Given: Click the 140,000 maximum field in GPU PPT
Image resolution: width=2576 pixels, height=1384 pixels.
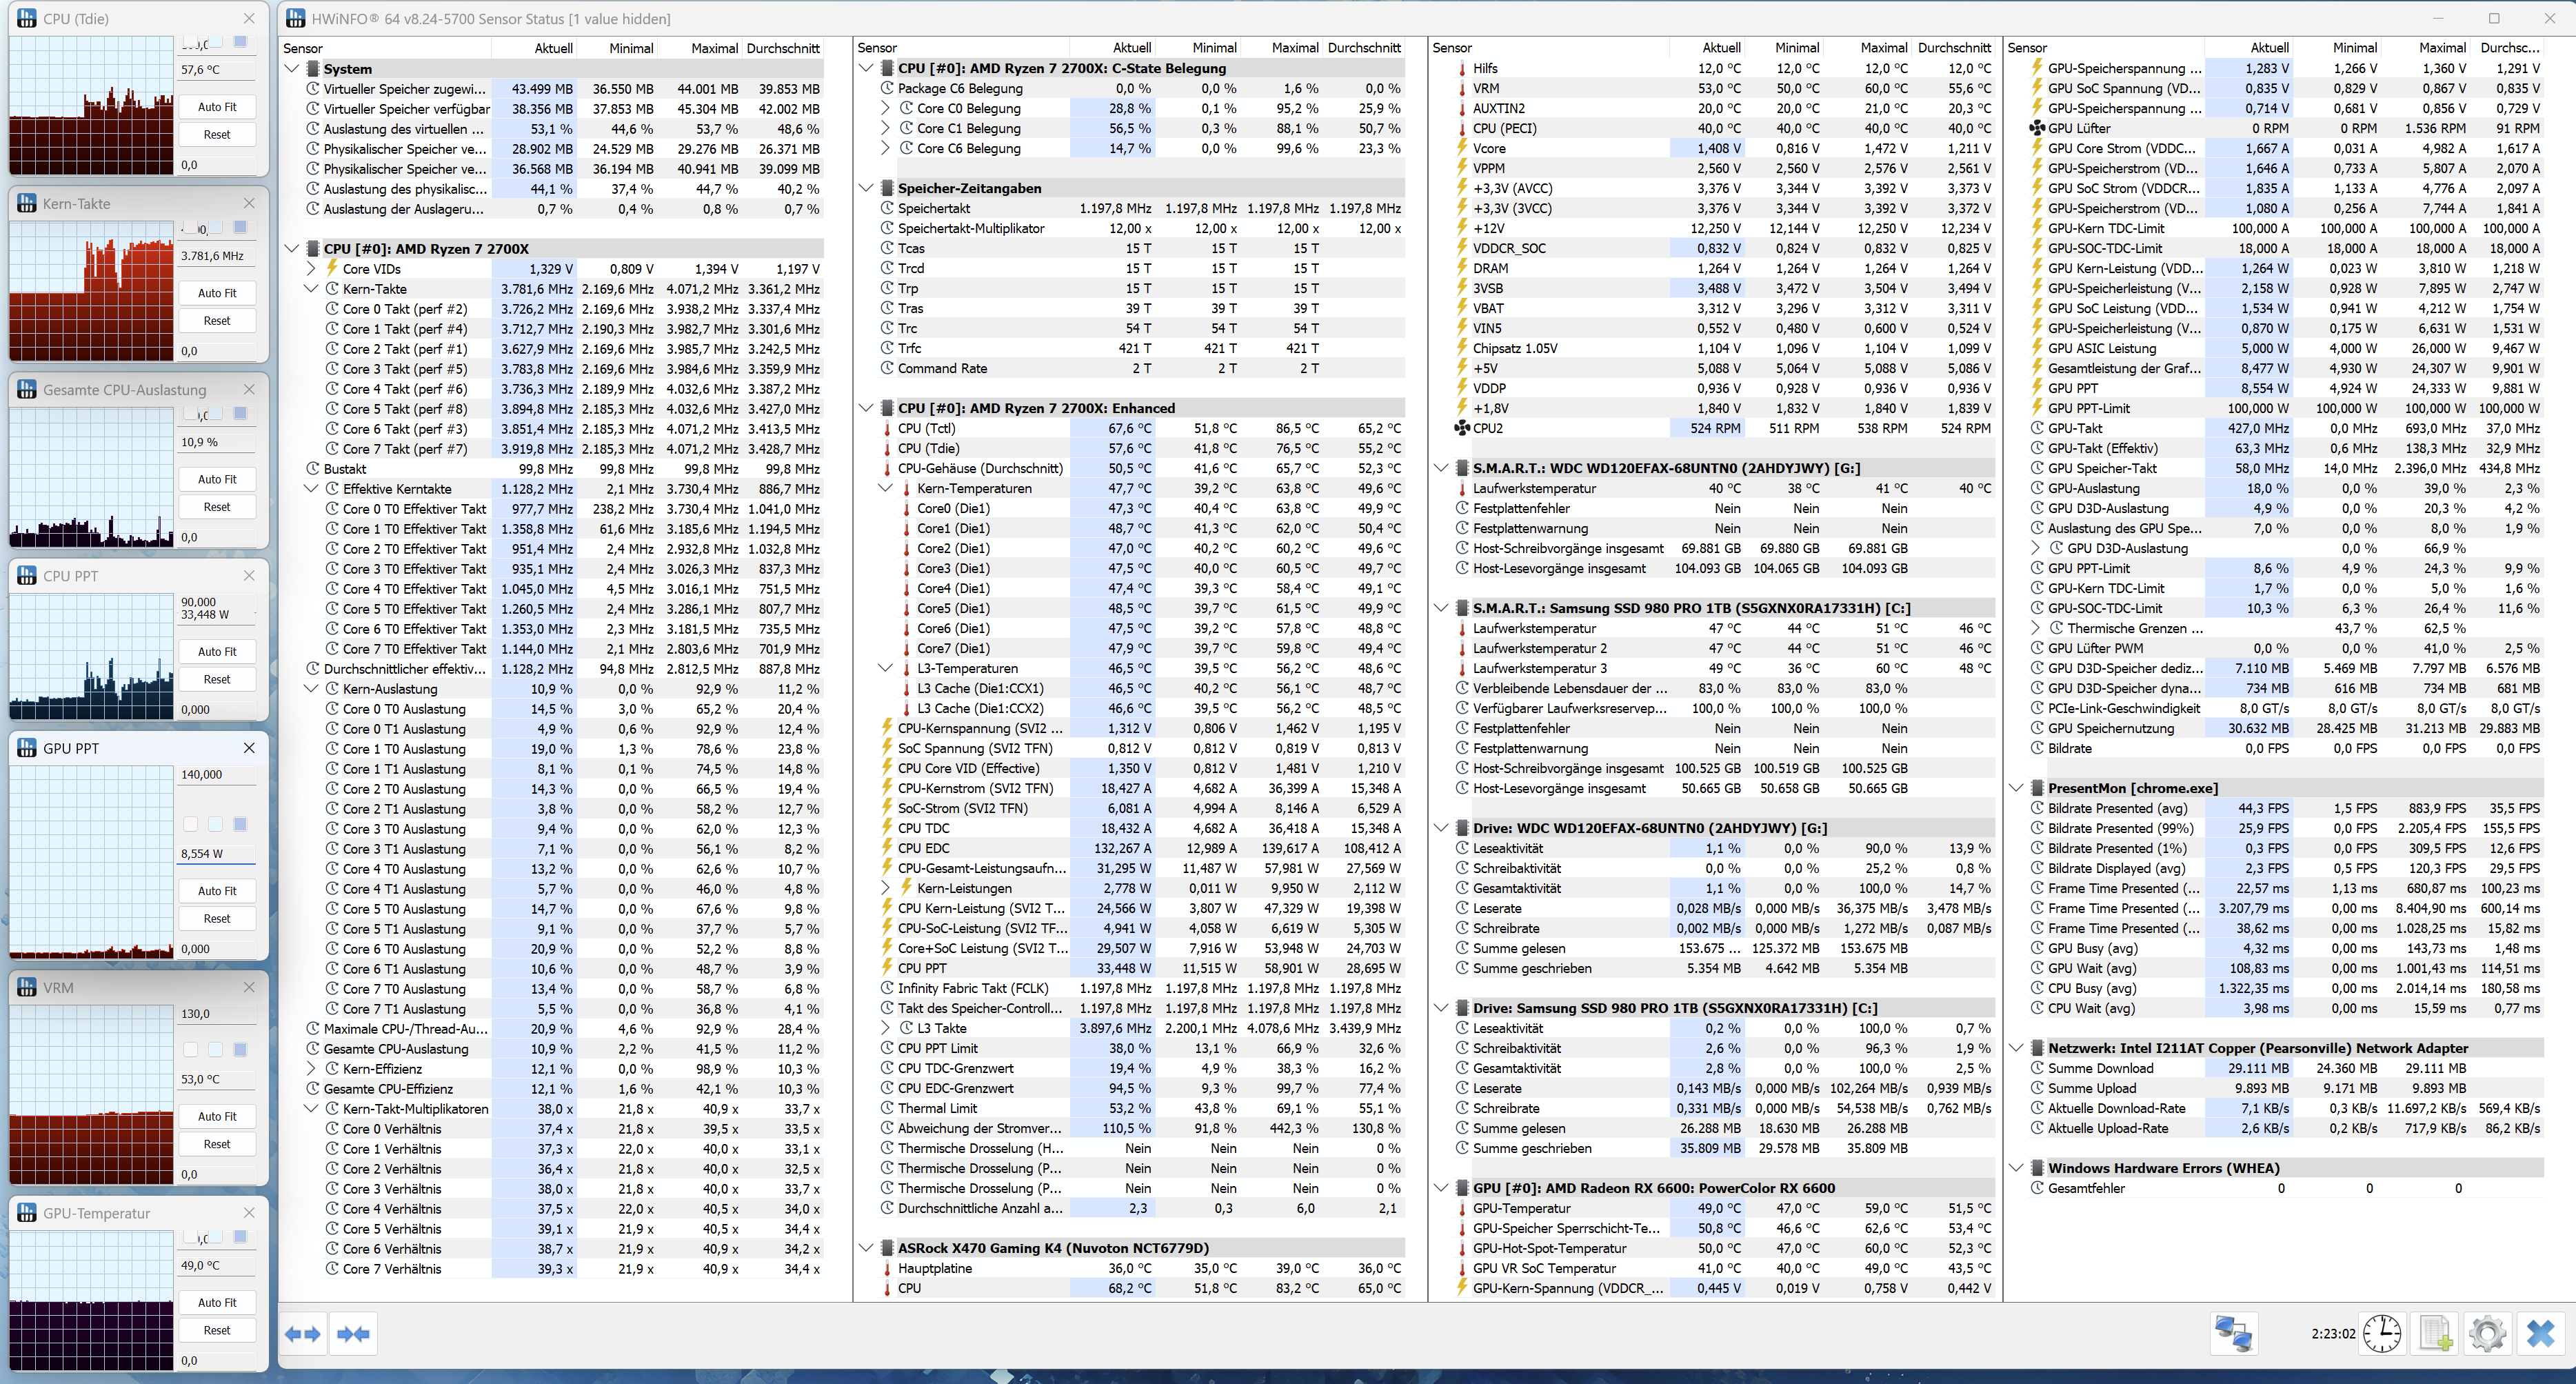Looking at the screenshot, I should 216,774.
